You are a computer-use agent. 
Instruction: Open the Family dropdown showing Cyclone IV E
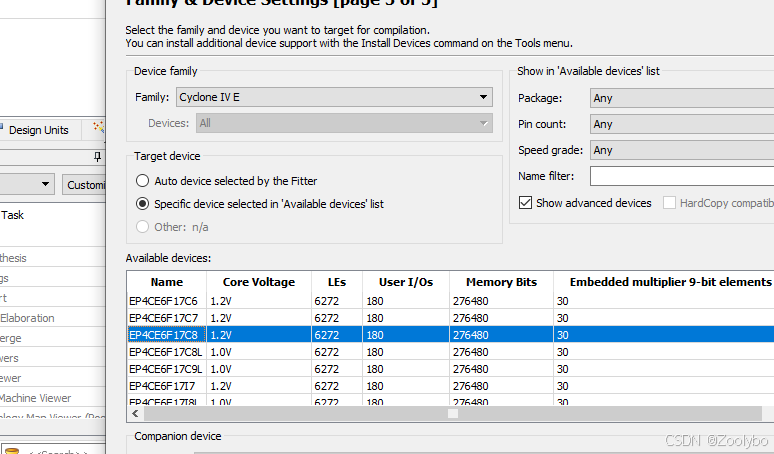334,97
